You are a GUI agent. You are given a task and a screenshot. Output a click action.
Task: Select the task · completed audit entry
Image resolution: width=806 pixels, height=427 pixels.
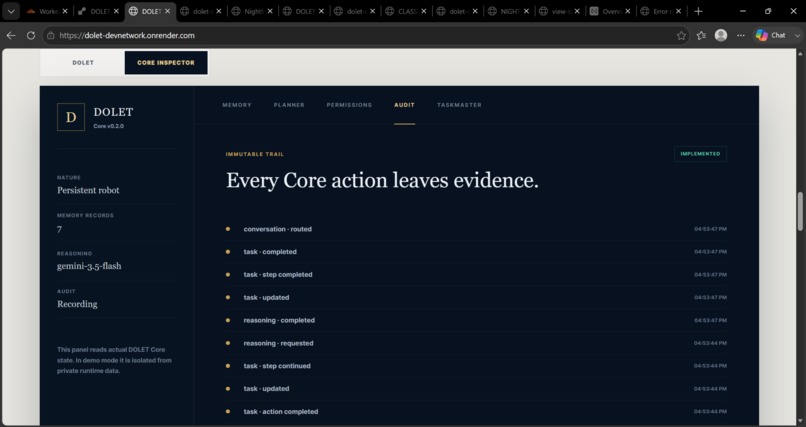(476, 252)
